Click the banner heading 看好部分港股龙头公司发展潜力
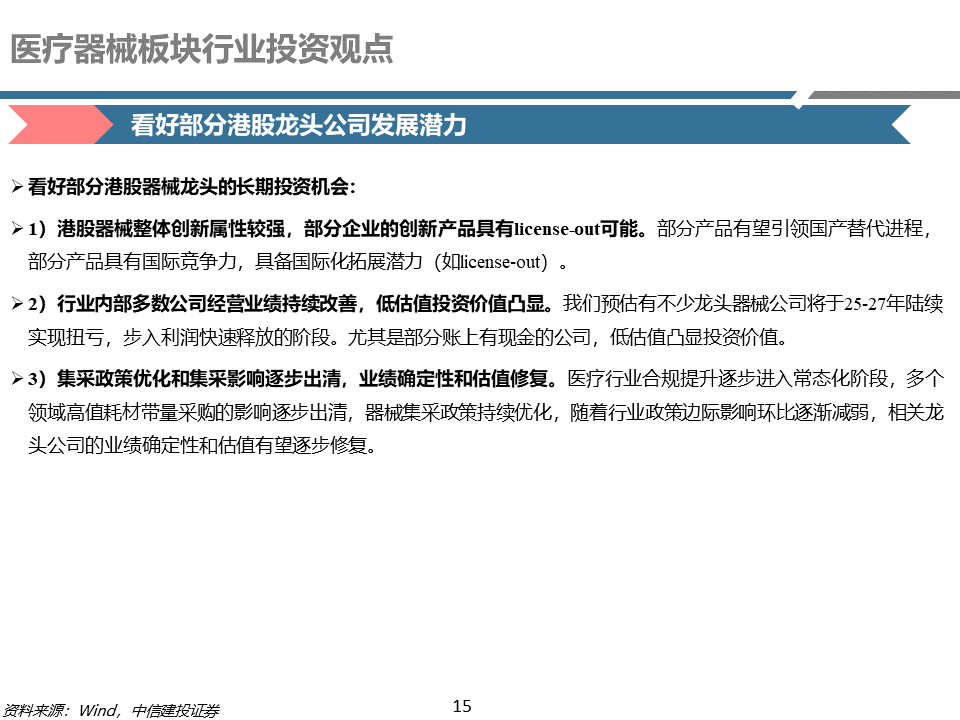This screenshot has width=960, height=720. [298, 126]
